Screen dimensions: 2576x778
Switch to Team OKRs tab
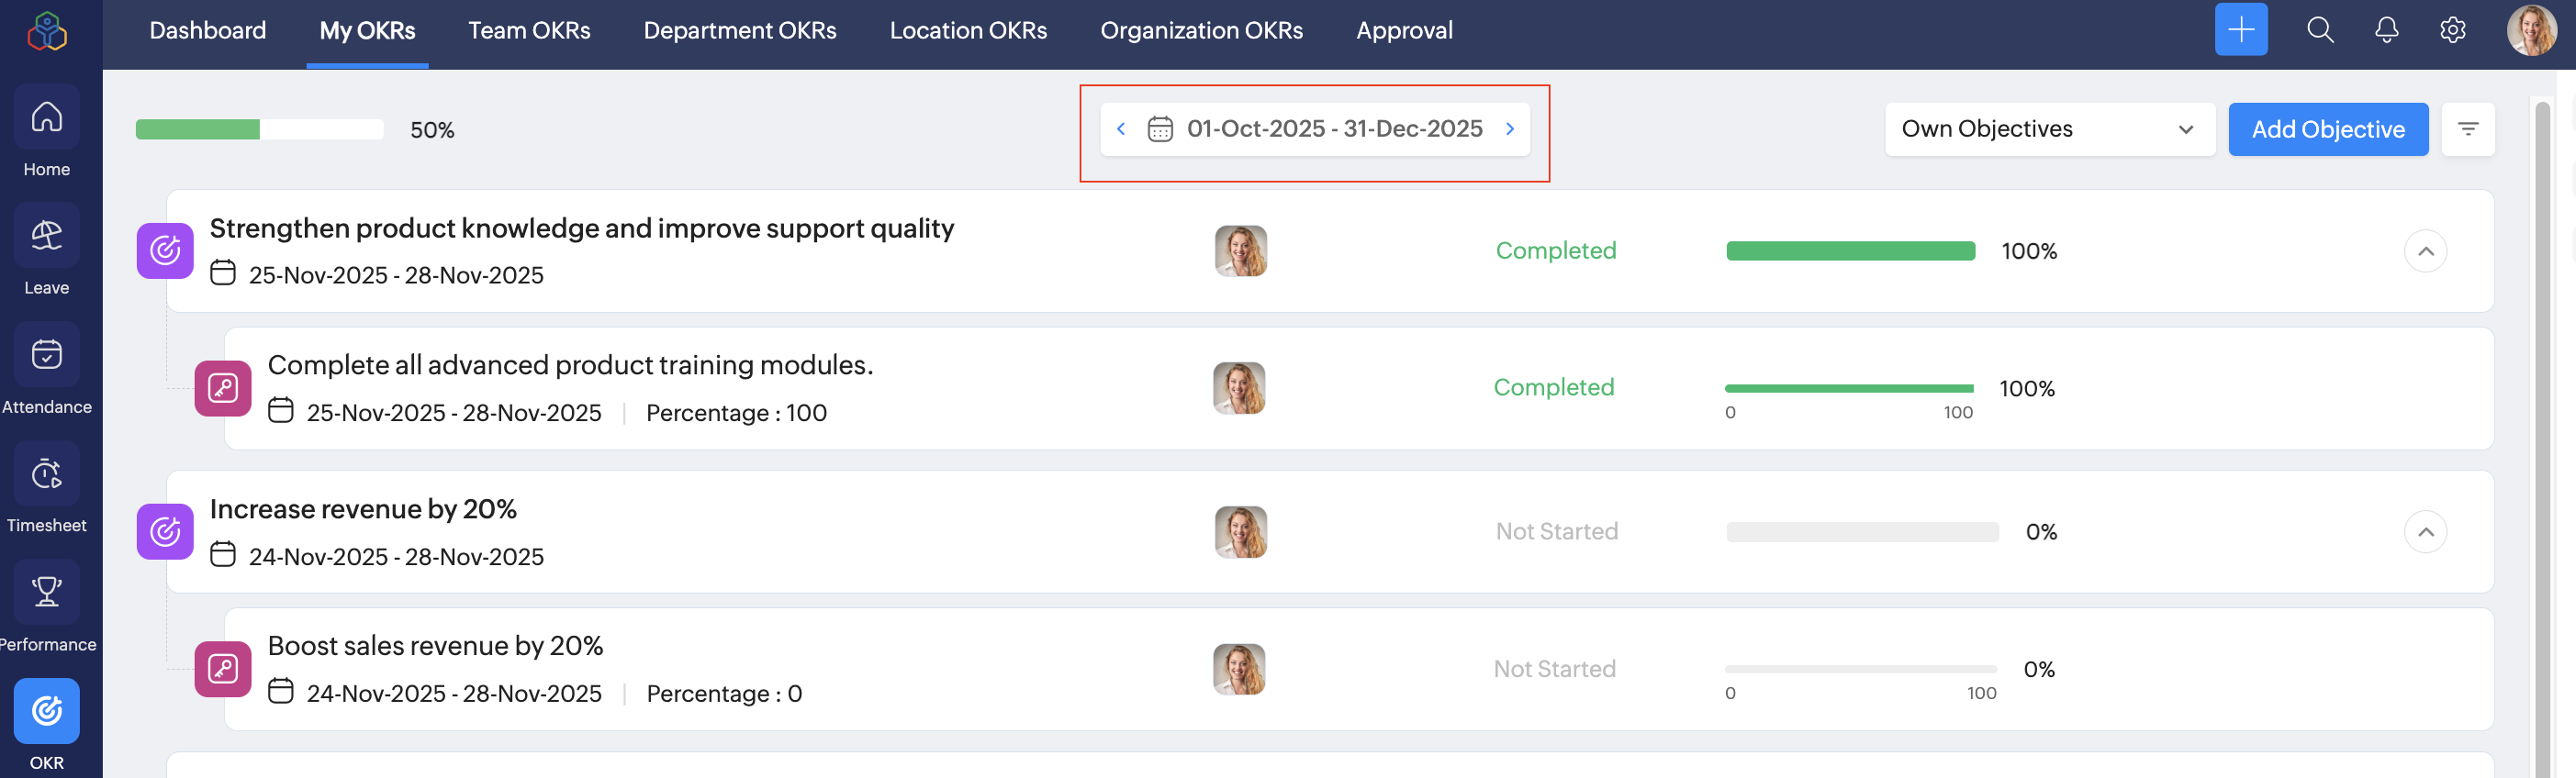pyautogui.click(x=529, y=31)
